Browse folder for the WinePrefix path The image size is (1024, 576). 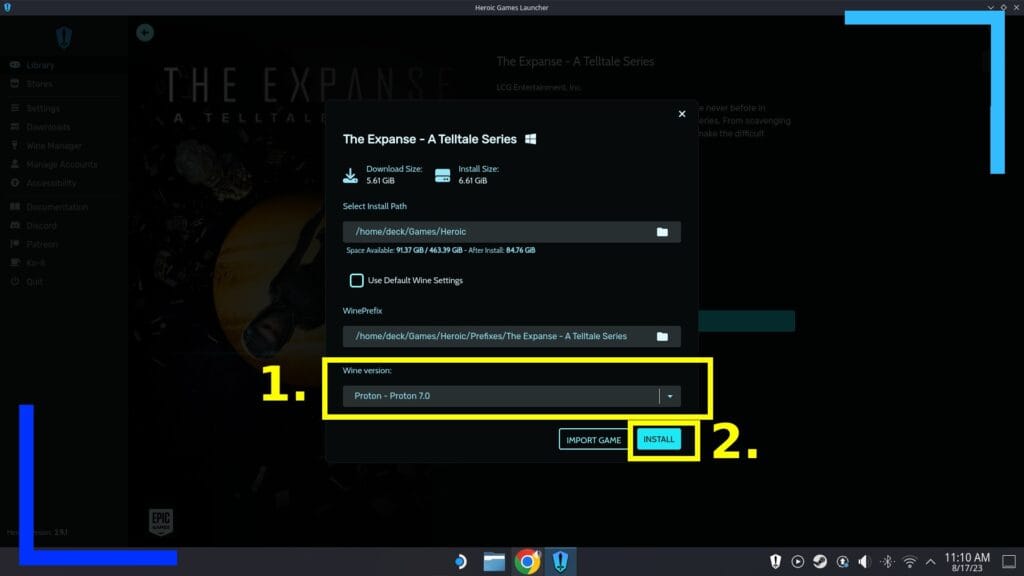[662, 336]
